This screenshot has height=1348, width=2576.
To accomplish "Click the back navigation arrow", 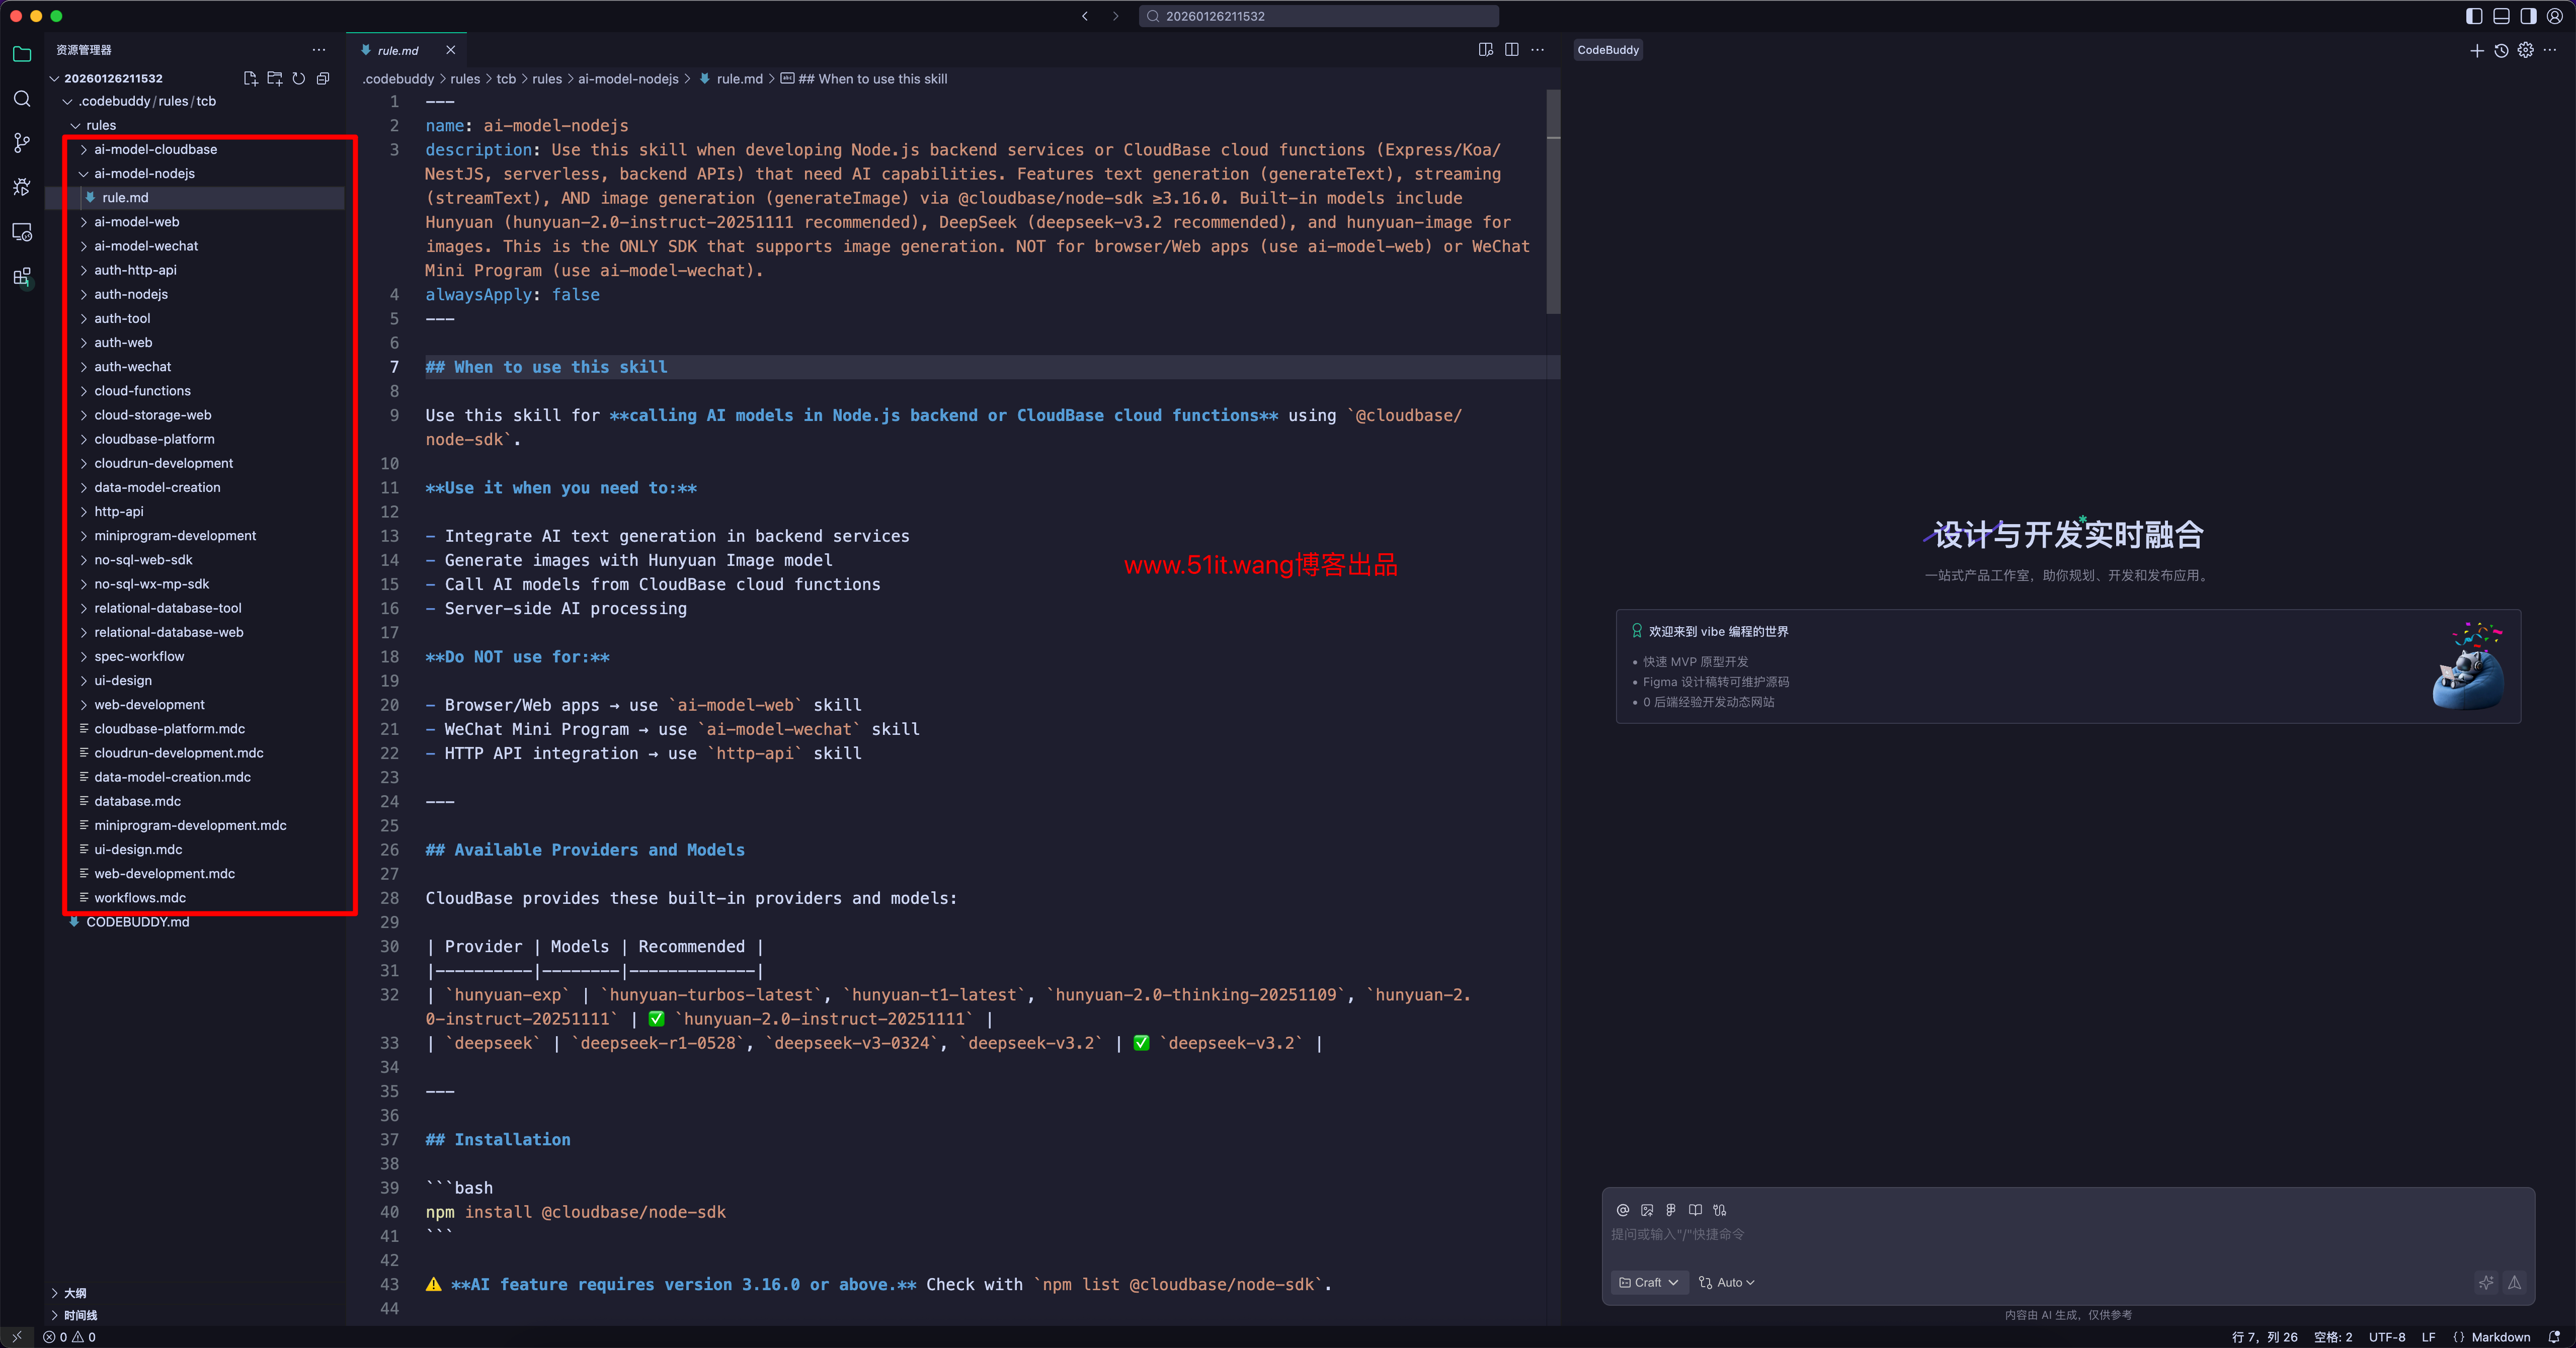I will point(1084,16).
